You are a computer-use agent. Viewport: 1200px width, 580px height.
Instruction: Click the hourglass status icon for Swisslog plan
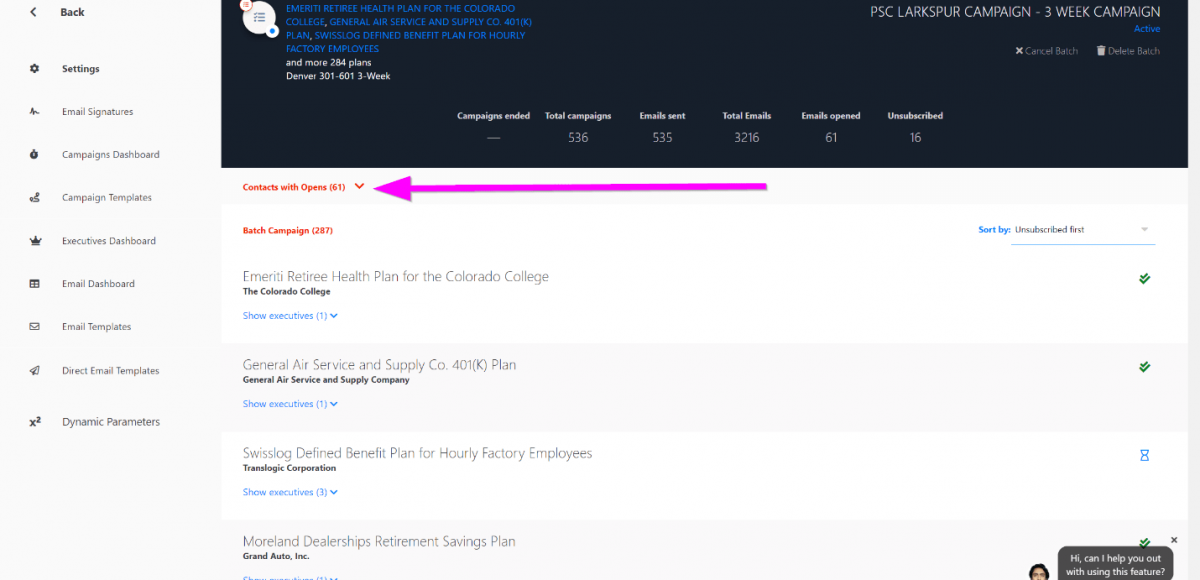pos(1145,455)
